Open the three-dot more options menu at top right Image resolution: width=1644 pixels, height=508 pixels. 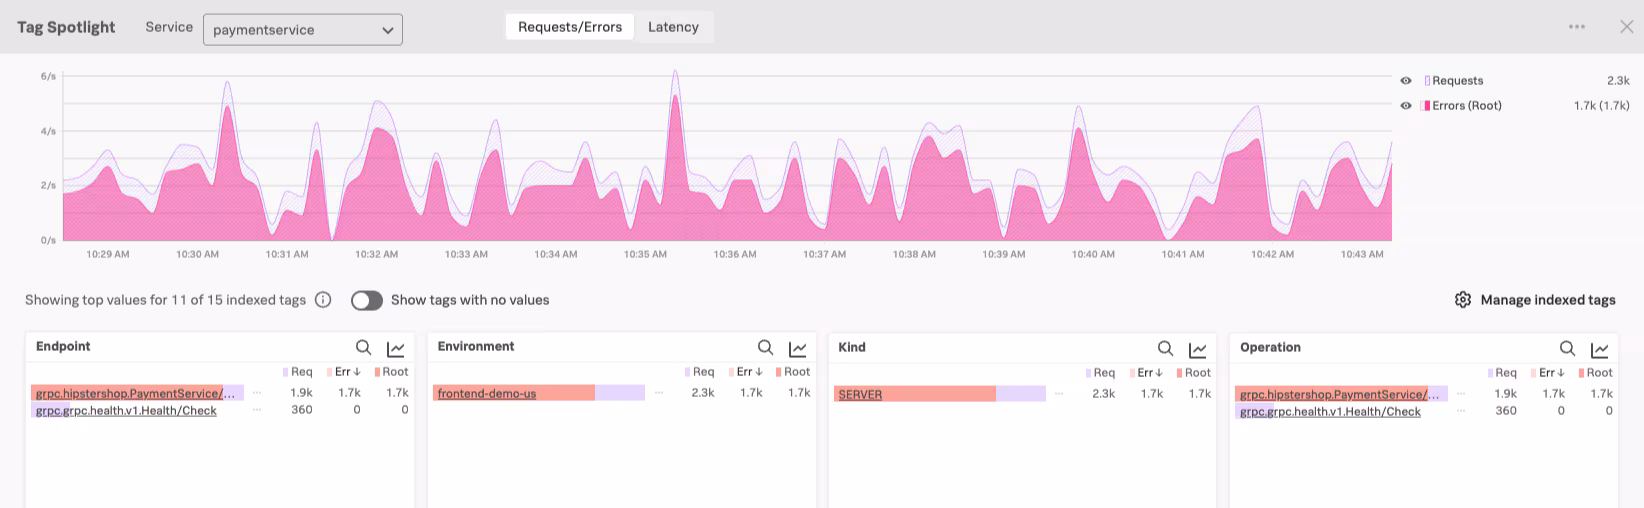pos(1577,27)
